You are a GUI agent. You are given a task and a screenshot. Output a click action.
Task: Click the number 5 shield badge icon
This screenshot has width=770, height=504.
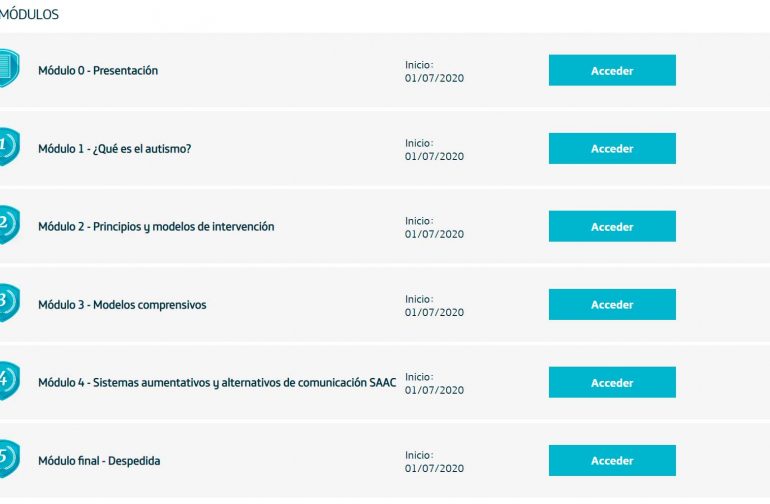[x=9, y=459]
